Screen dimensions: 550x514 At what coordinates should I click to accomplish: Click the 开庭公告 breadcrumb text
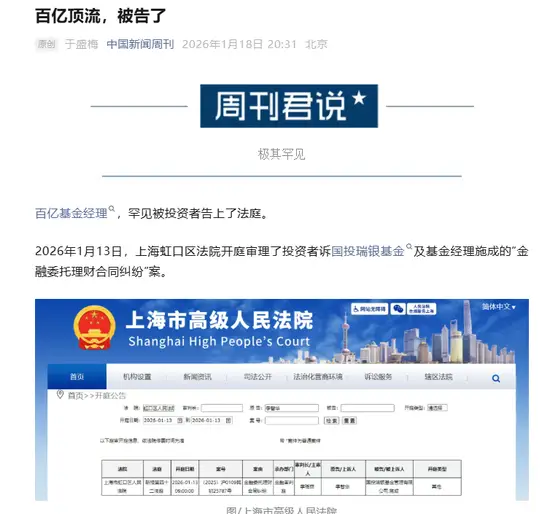pos(110,396)
